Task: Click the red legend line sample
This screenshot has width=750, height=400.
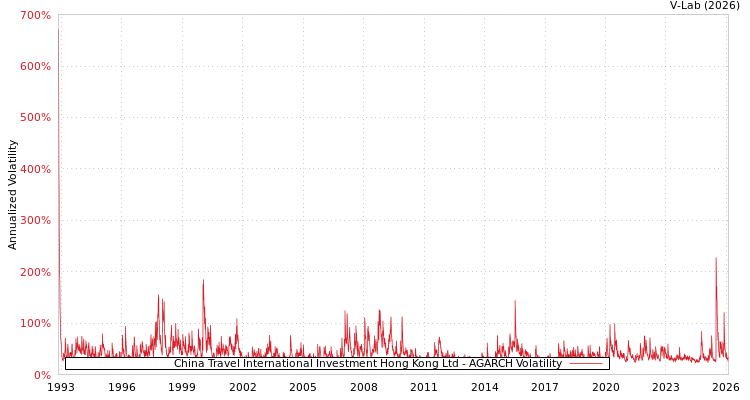Action: point(586,364)
